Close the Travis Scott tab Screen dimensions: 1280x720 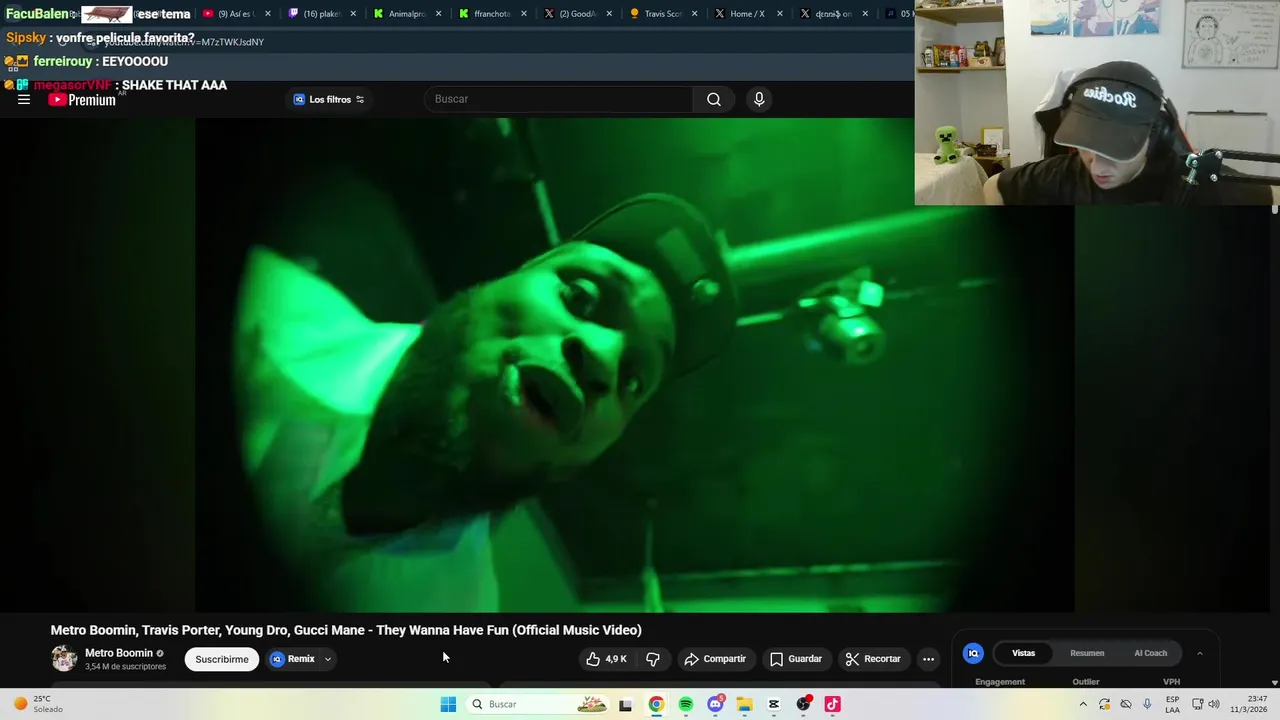point(694,14)
